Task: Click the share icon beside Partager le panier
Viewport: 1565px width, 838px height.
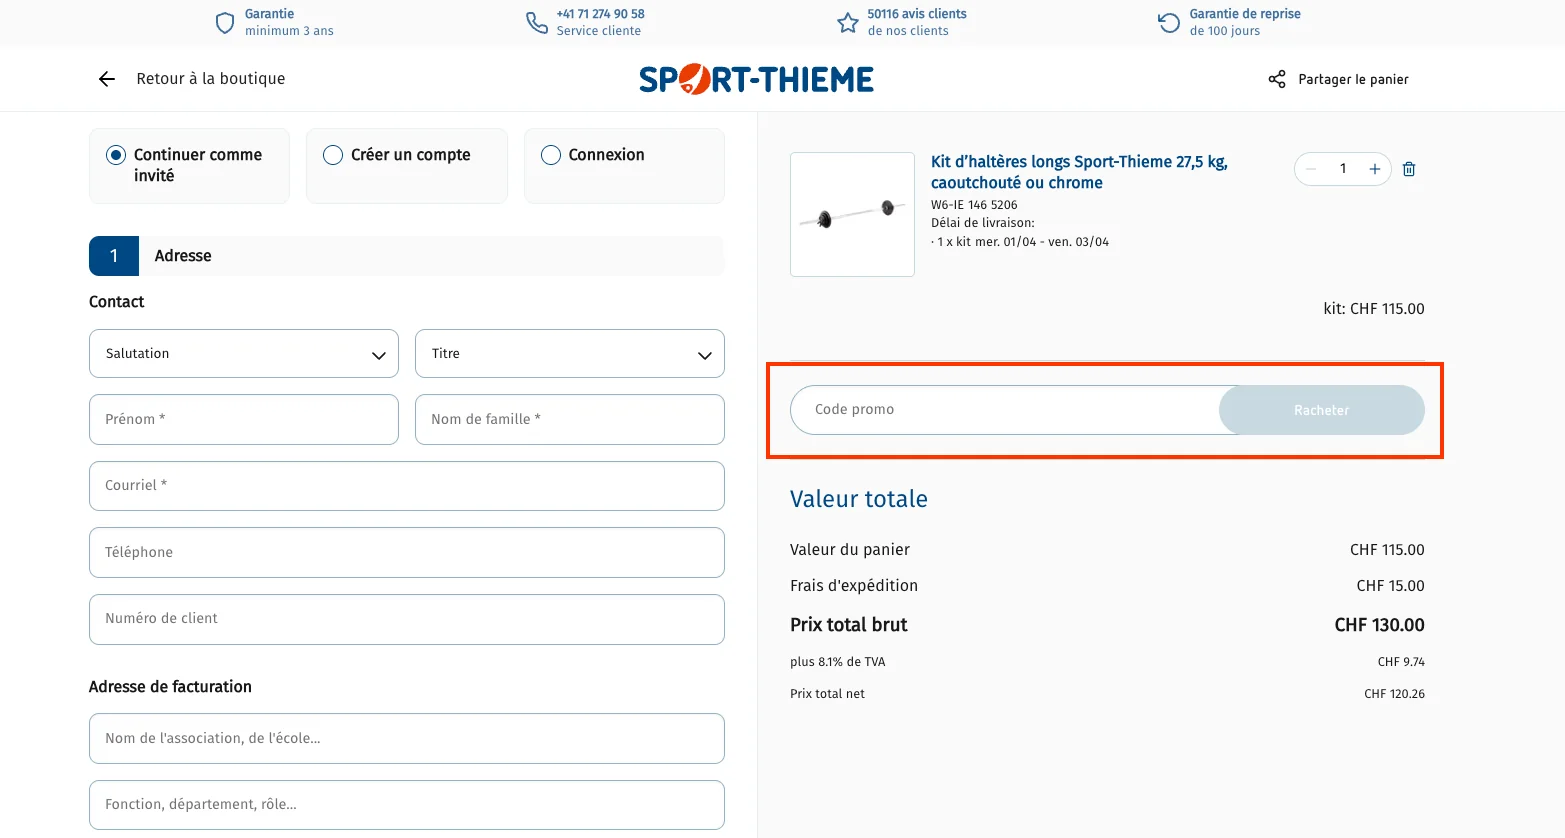Action: (1276, 78)
